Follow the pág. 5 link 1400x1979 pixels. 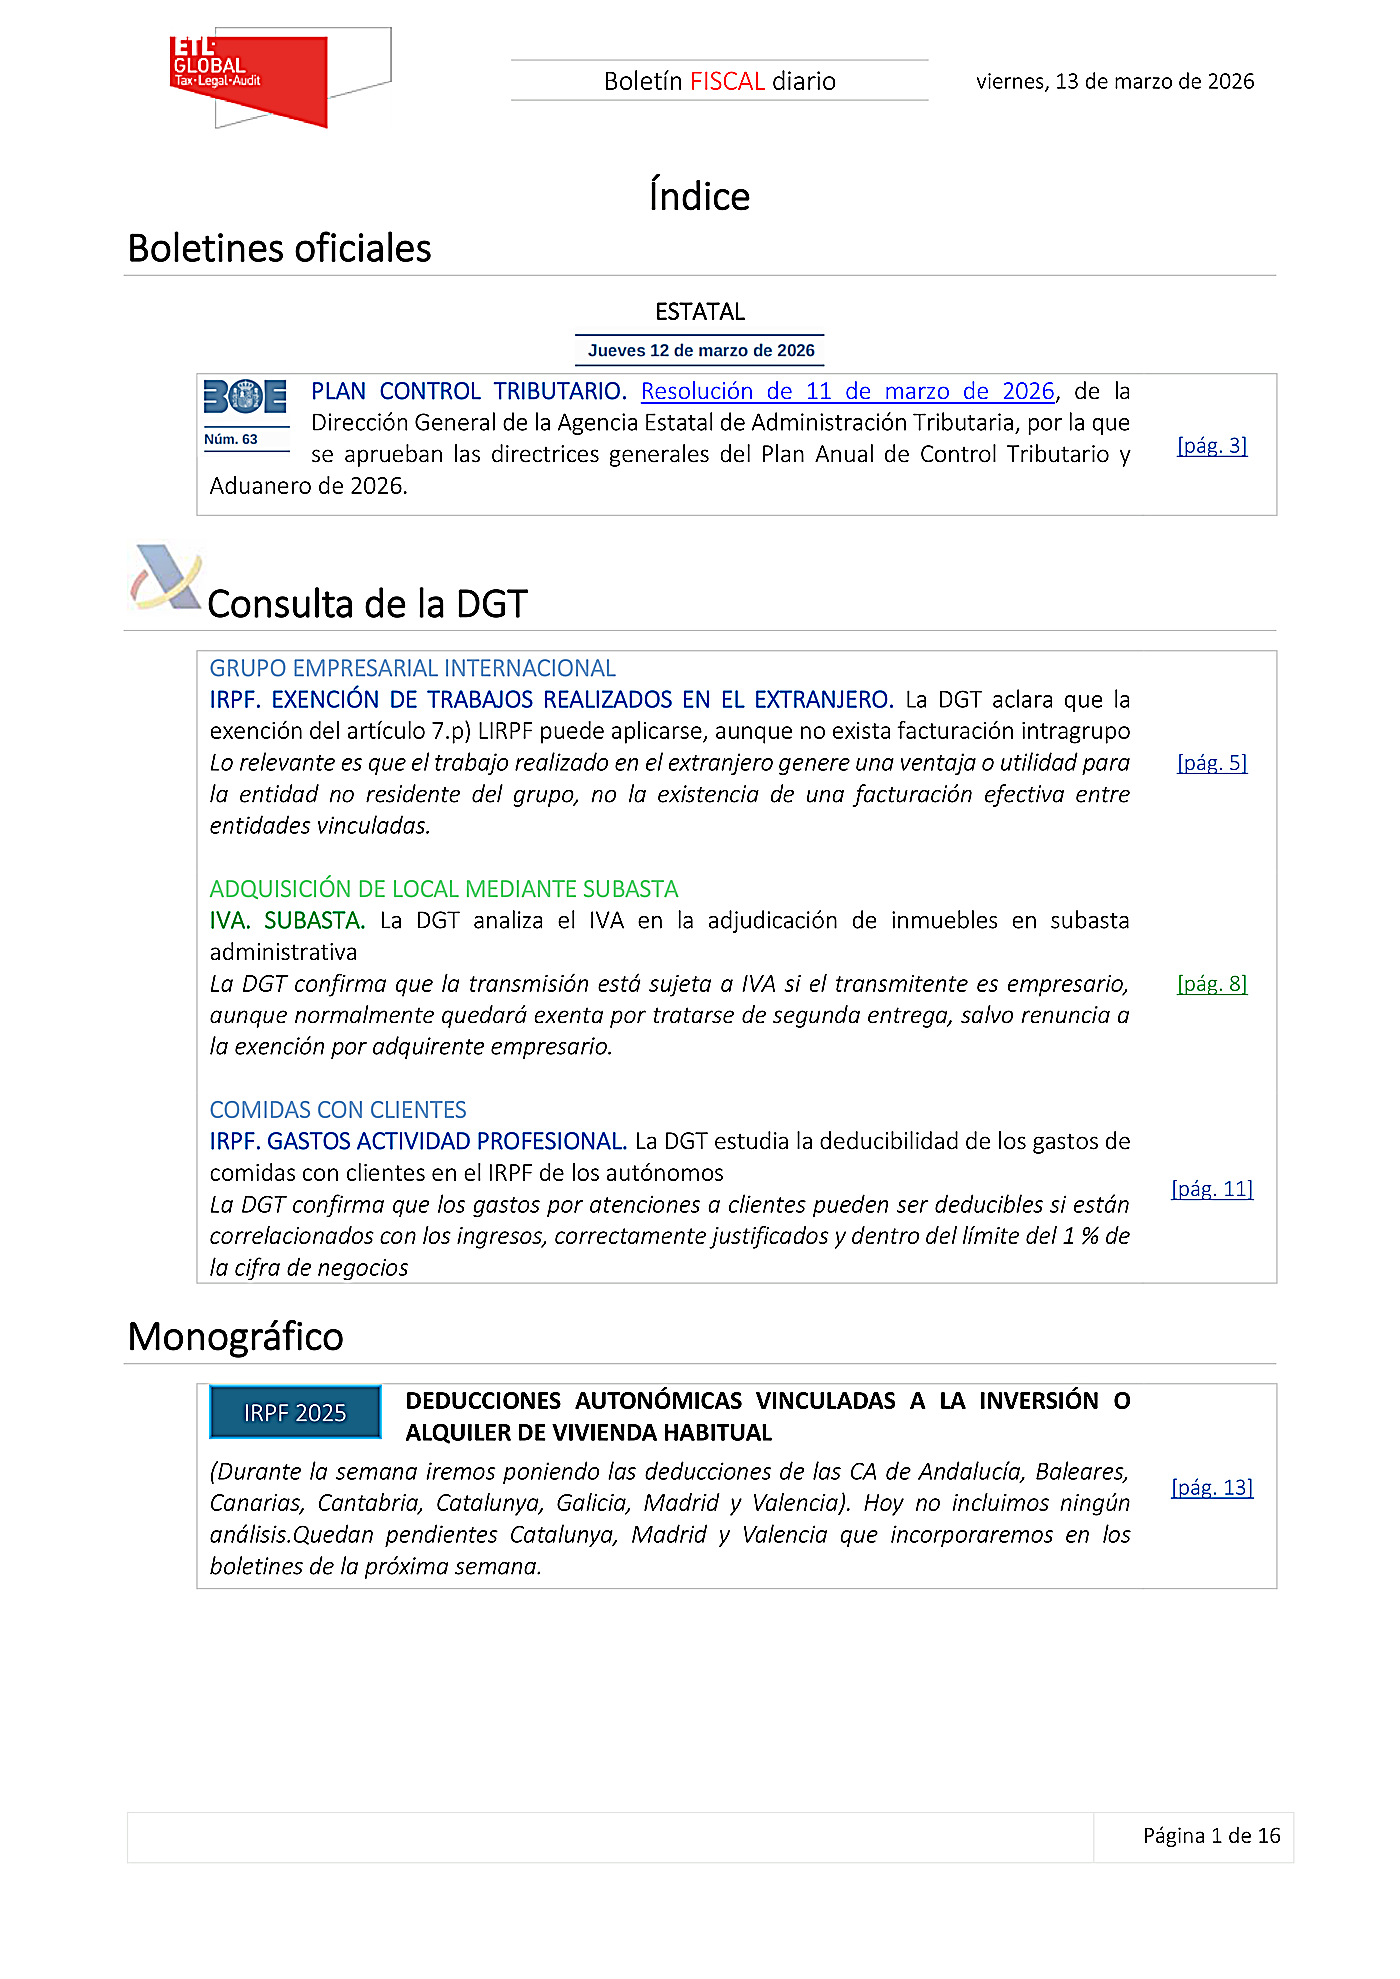pos(1211,763)
